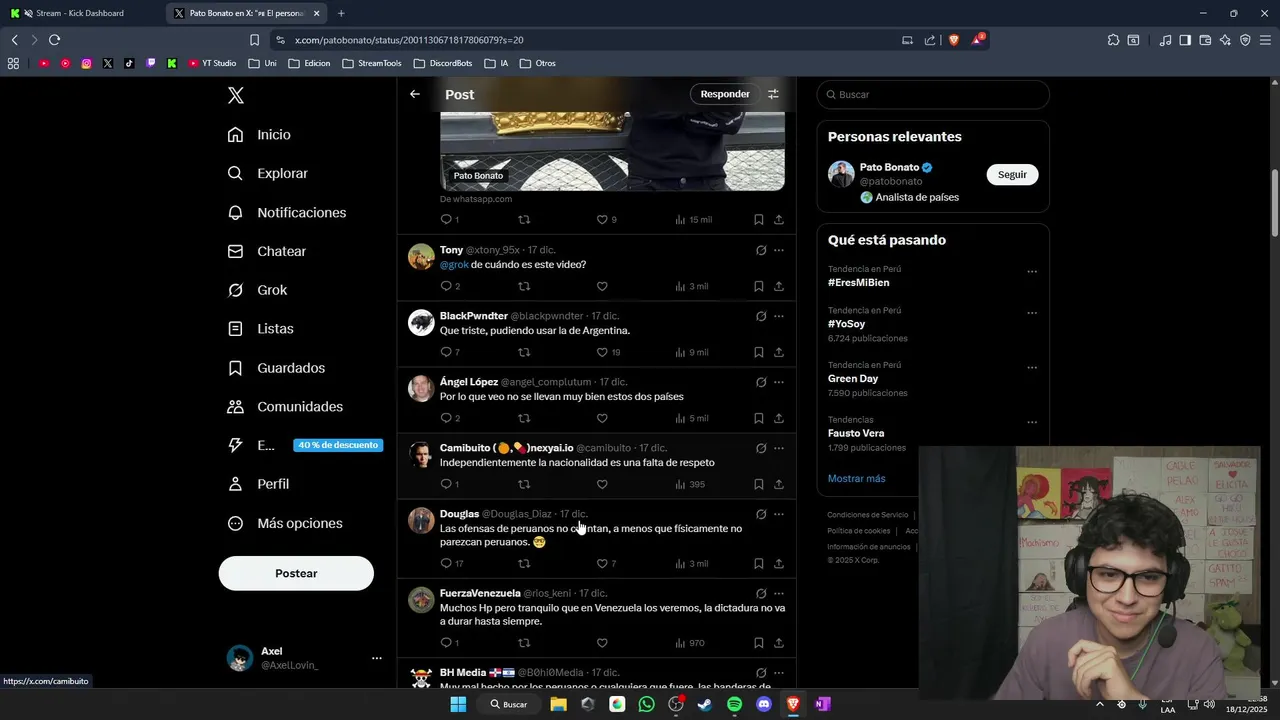
Task: Open WhatsApp from taskbar
Action: (x=646, y=704)
